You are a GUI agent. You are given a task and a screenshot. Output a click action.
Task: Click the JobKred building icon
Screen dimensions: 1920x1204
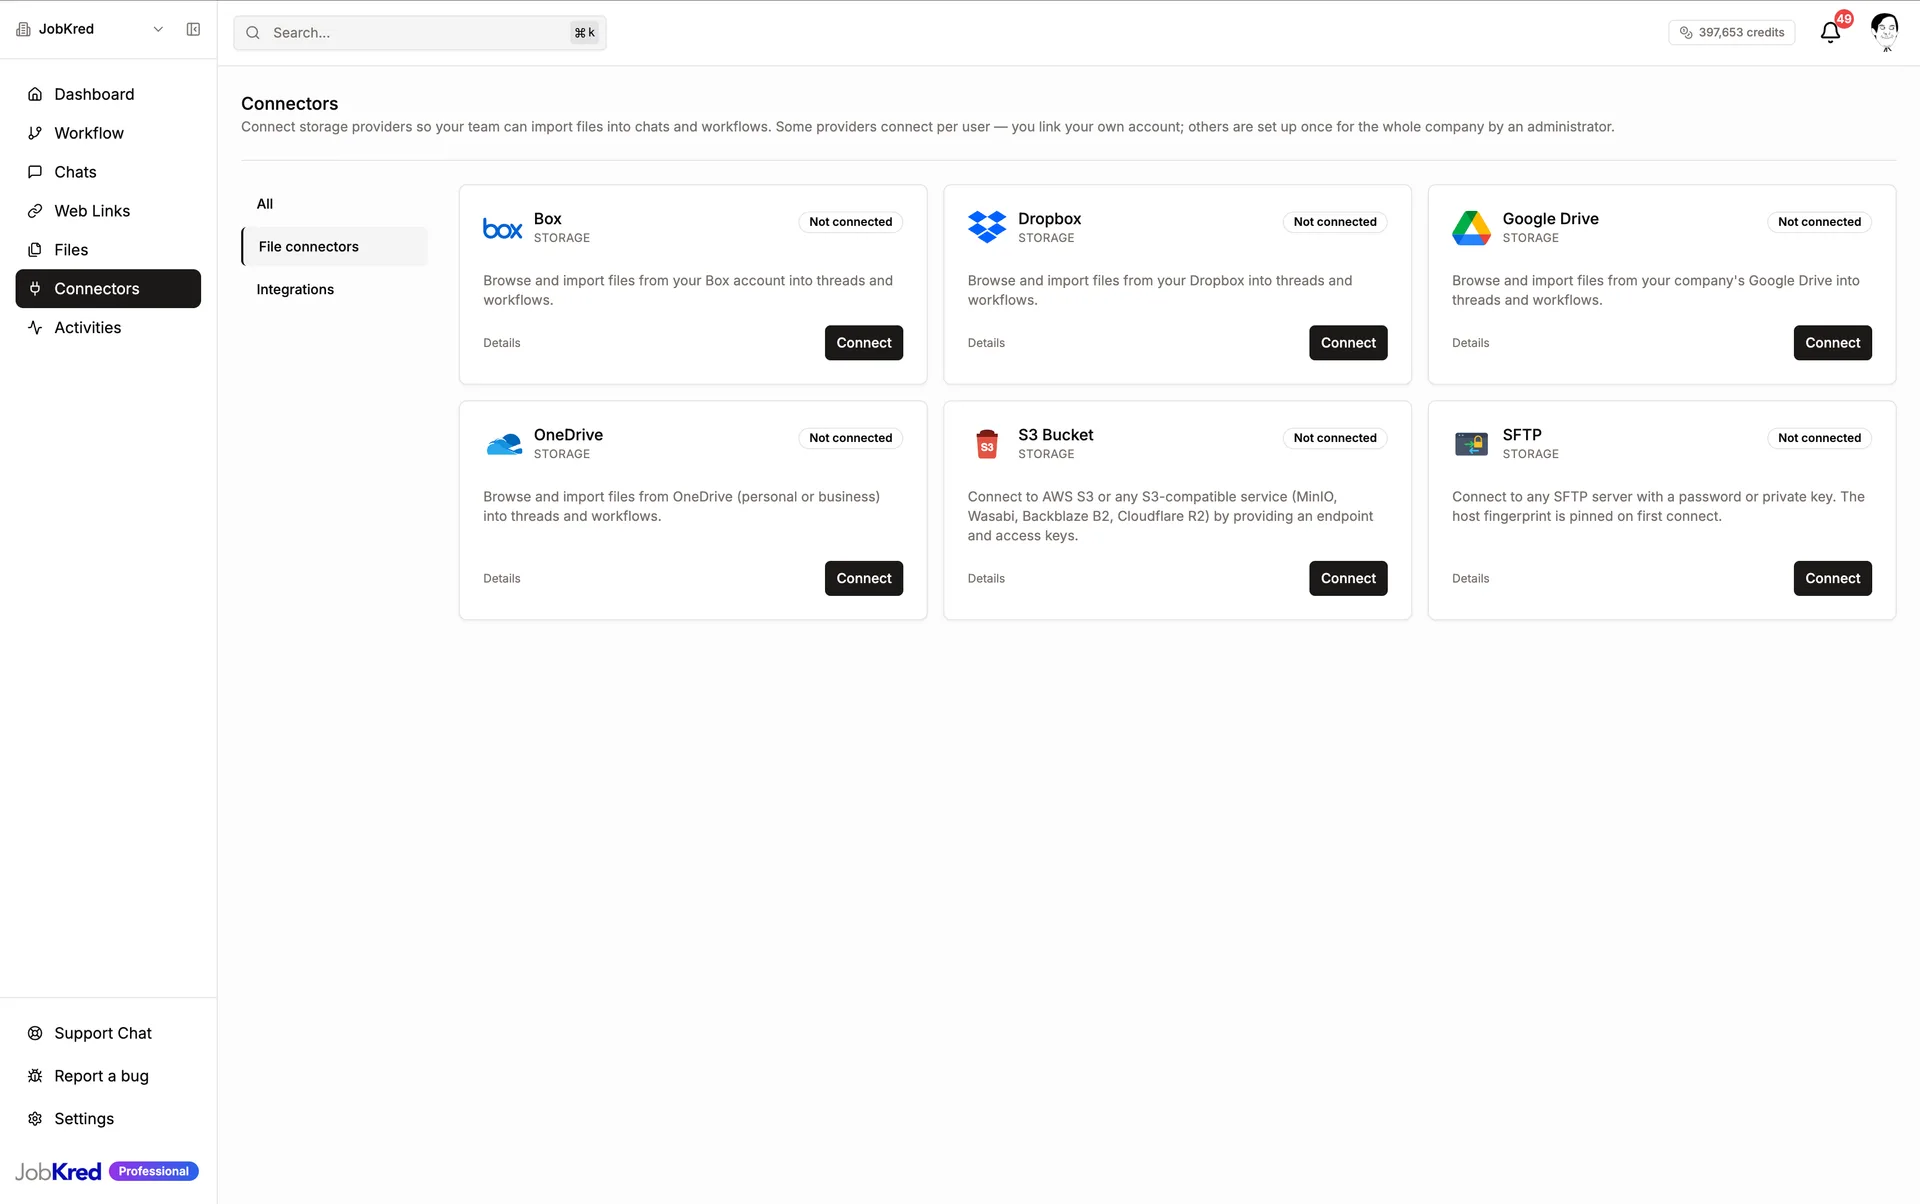tap(24, 29)
